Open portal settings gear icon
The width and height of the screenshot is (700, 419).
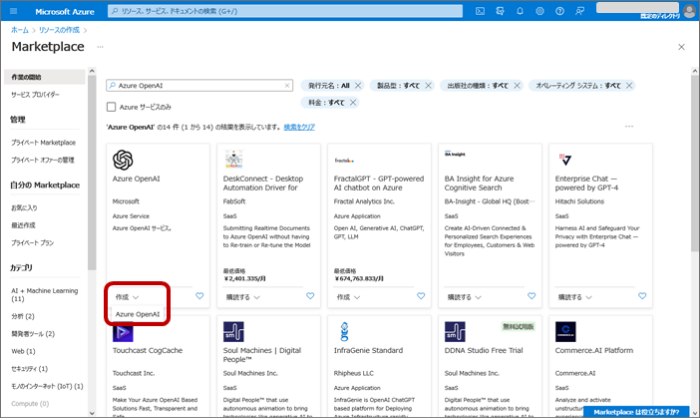(540, 11)
